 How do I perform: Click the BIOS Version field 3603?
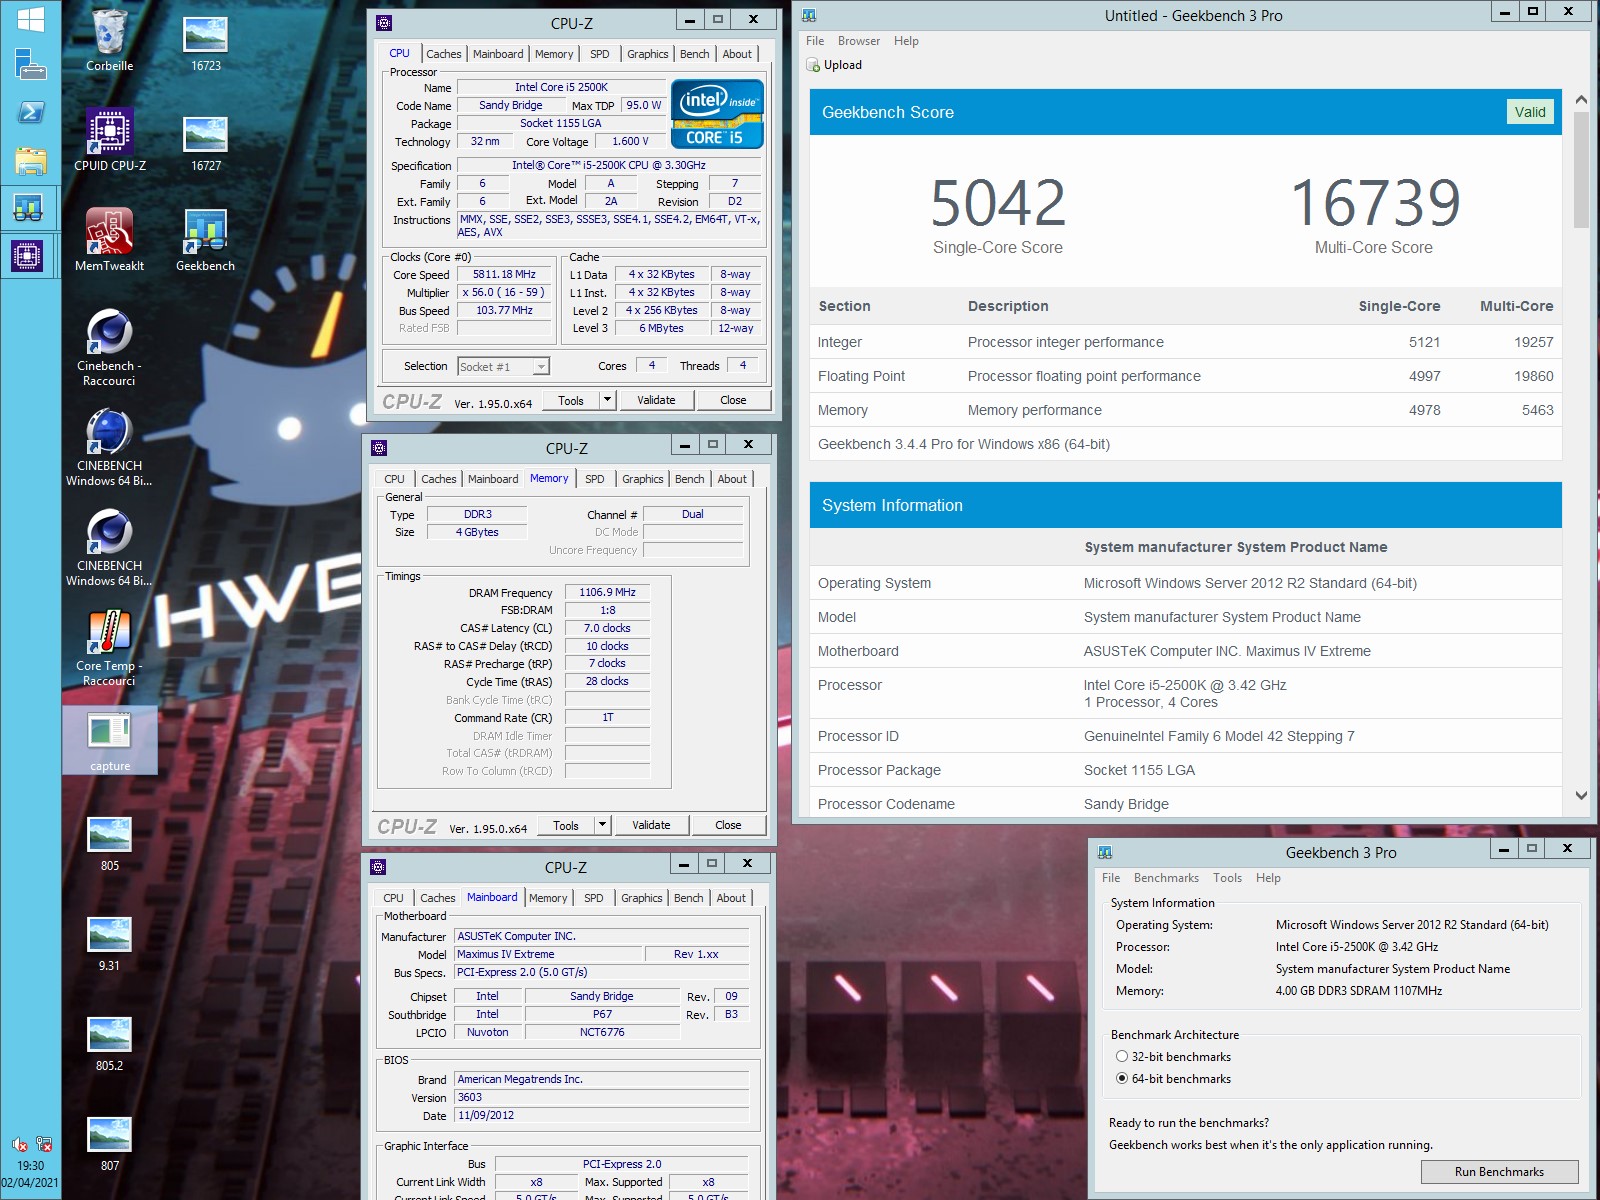pos(602,1097)
